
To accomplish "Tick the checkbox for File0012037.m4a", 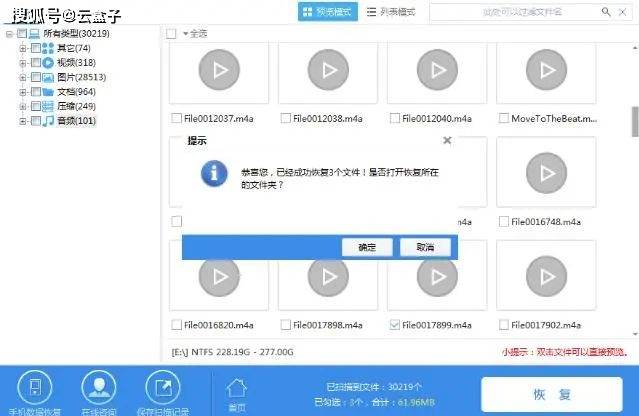I will coord(176,118).
